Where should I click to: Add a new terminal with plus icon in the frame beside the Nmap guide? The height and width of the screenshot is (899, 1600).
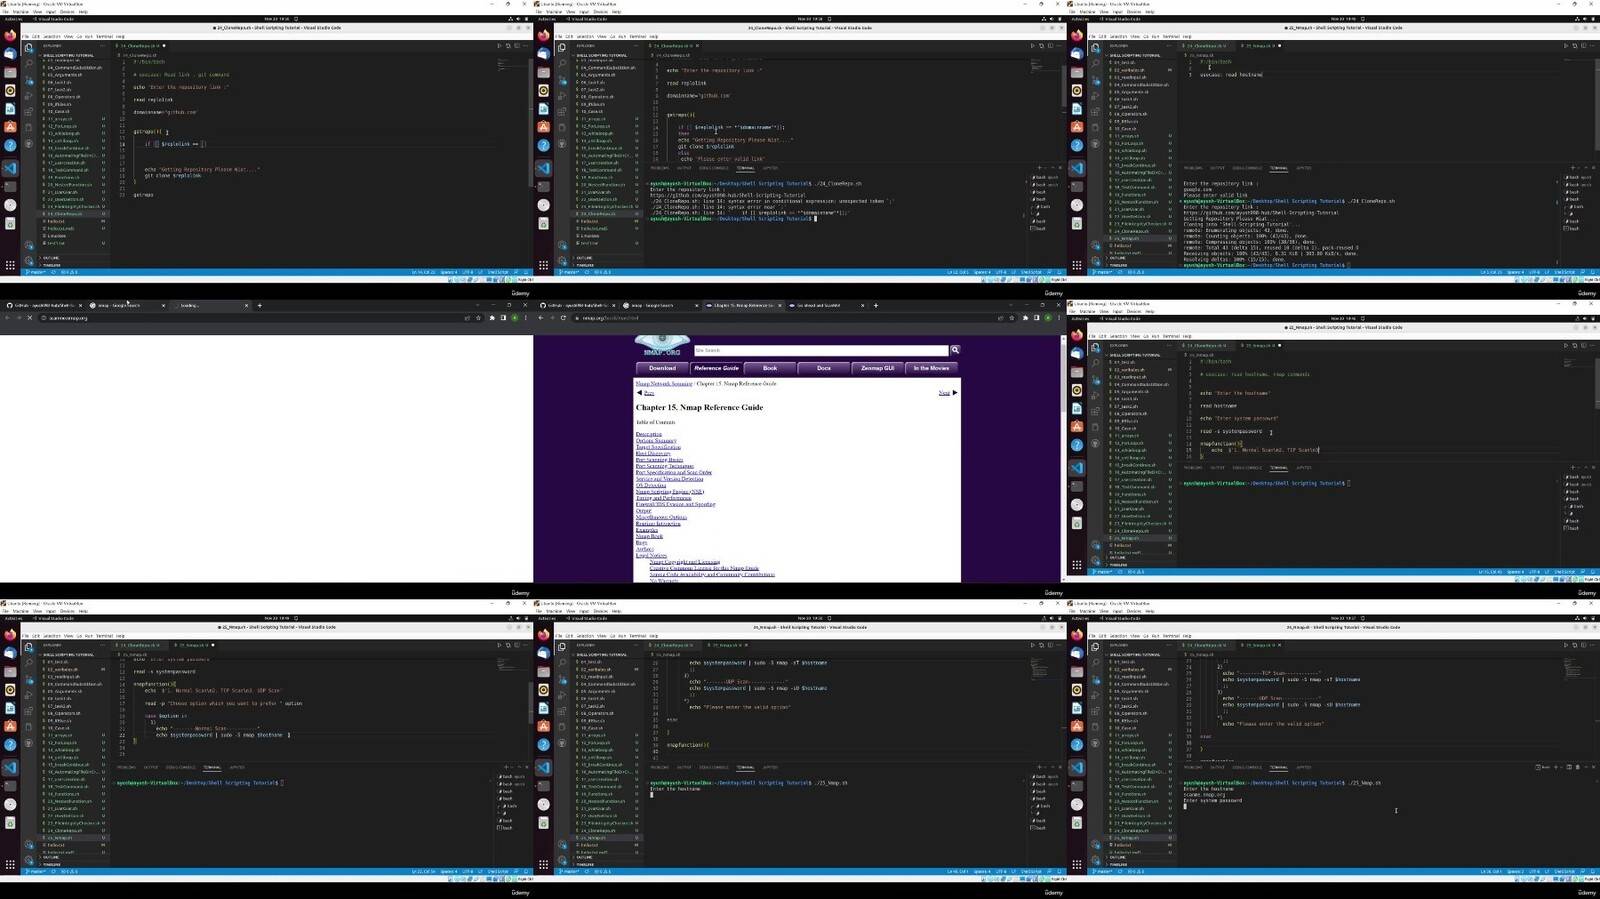[1573, 467]
